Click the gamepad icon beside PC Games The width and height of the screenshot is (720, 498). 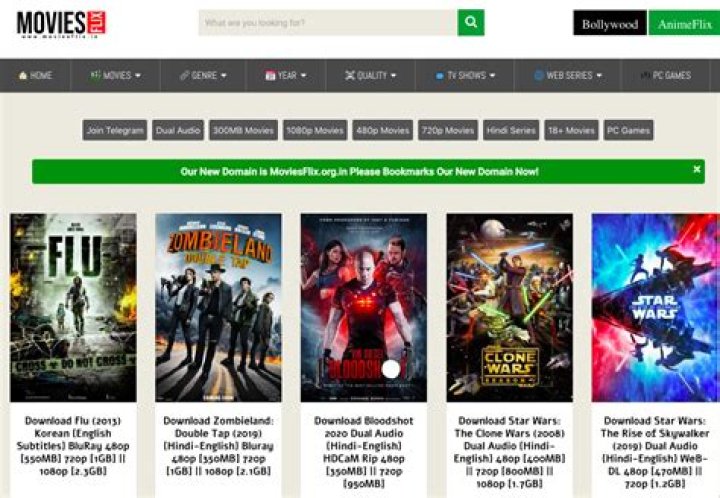point(646,75)
